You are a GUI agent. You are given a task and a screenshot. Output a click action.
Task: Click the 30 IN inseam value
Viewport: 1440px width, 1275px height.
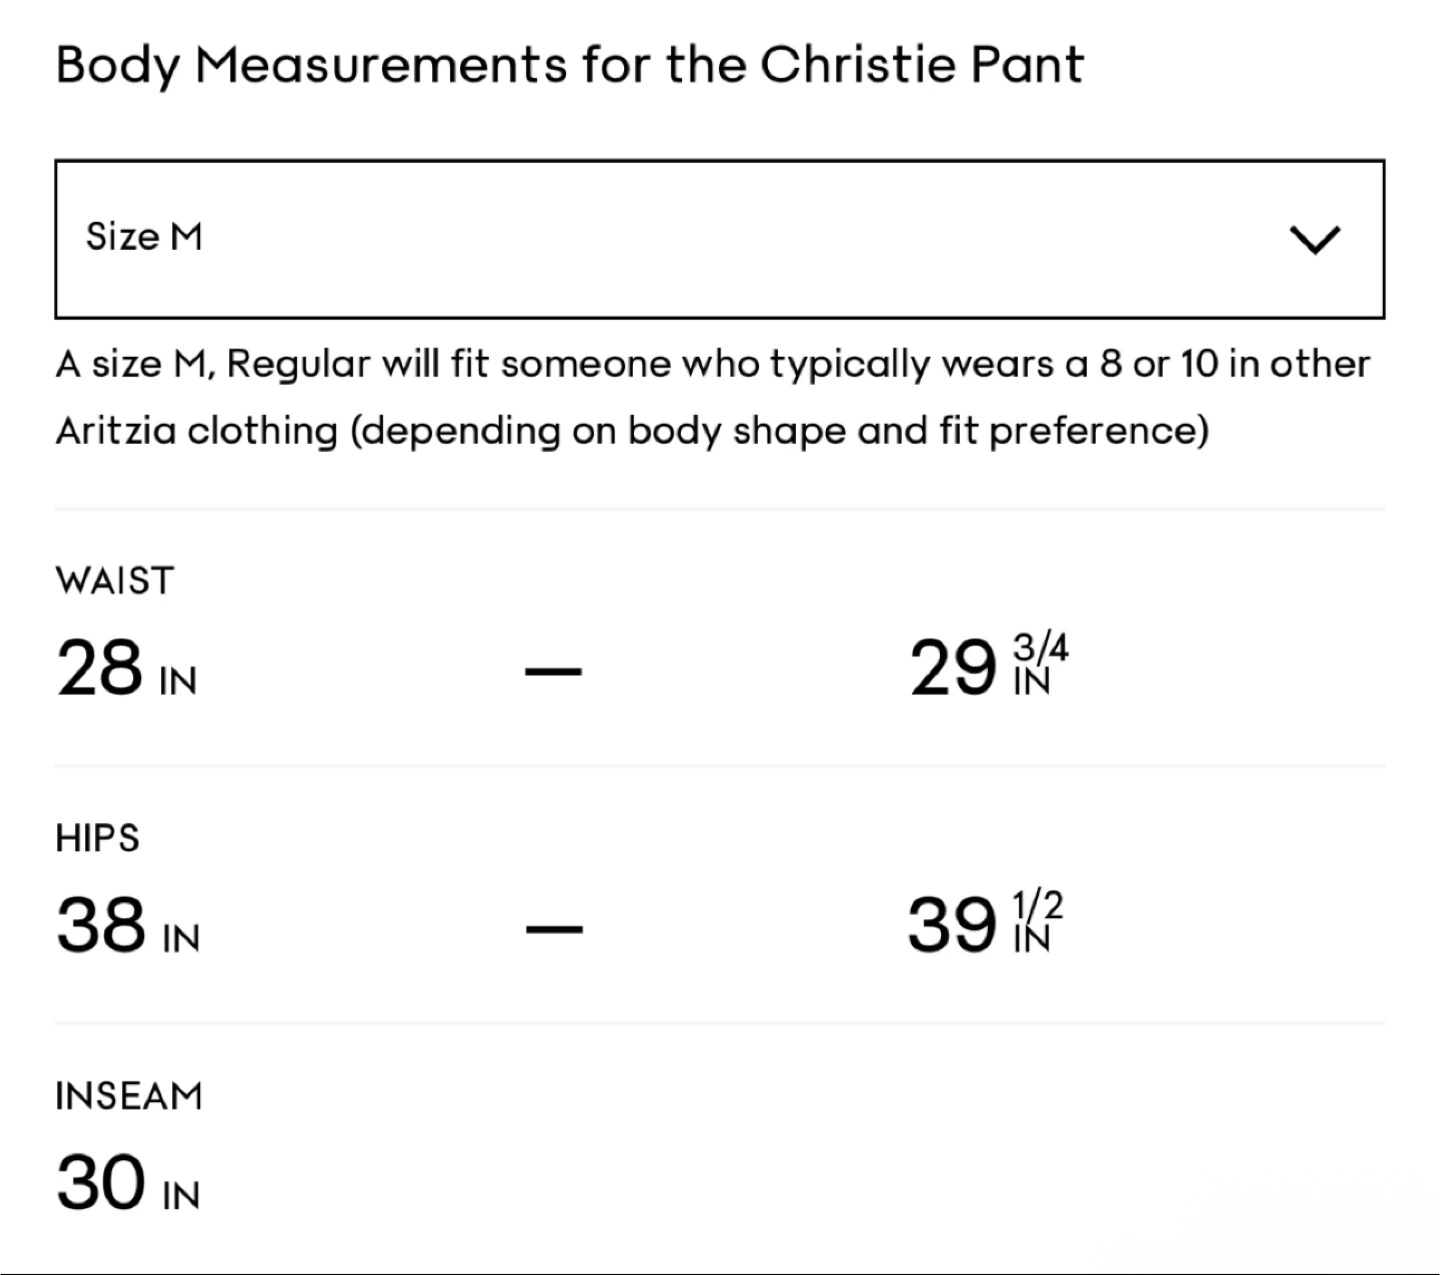pyautogui.click(x=128, y=1182)
